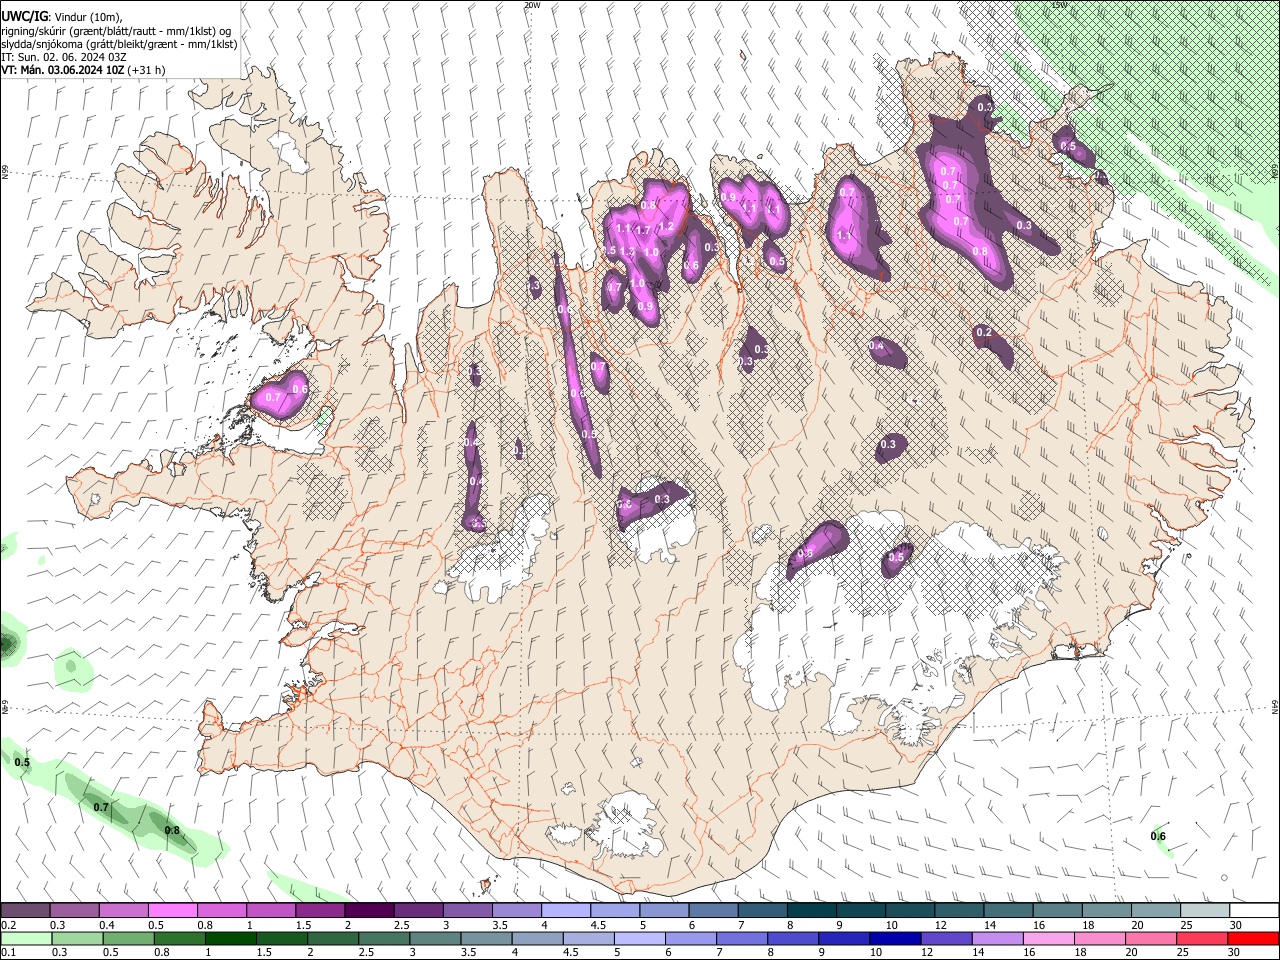Click the darkest purple 2 snow legend swatch
1280x960 pixels.
[x=368, y=910]
